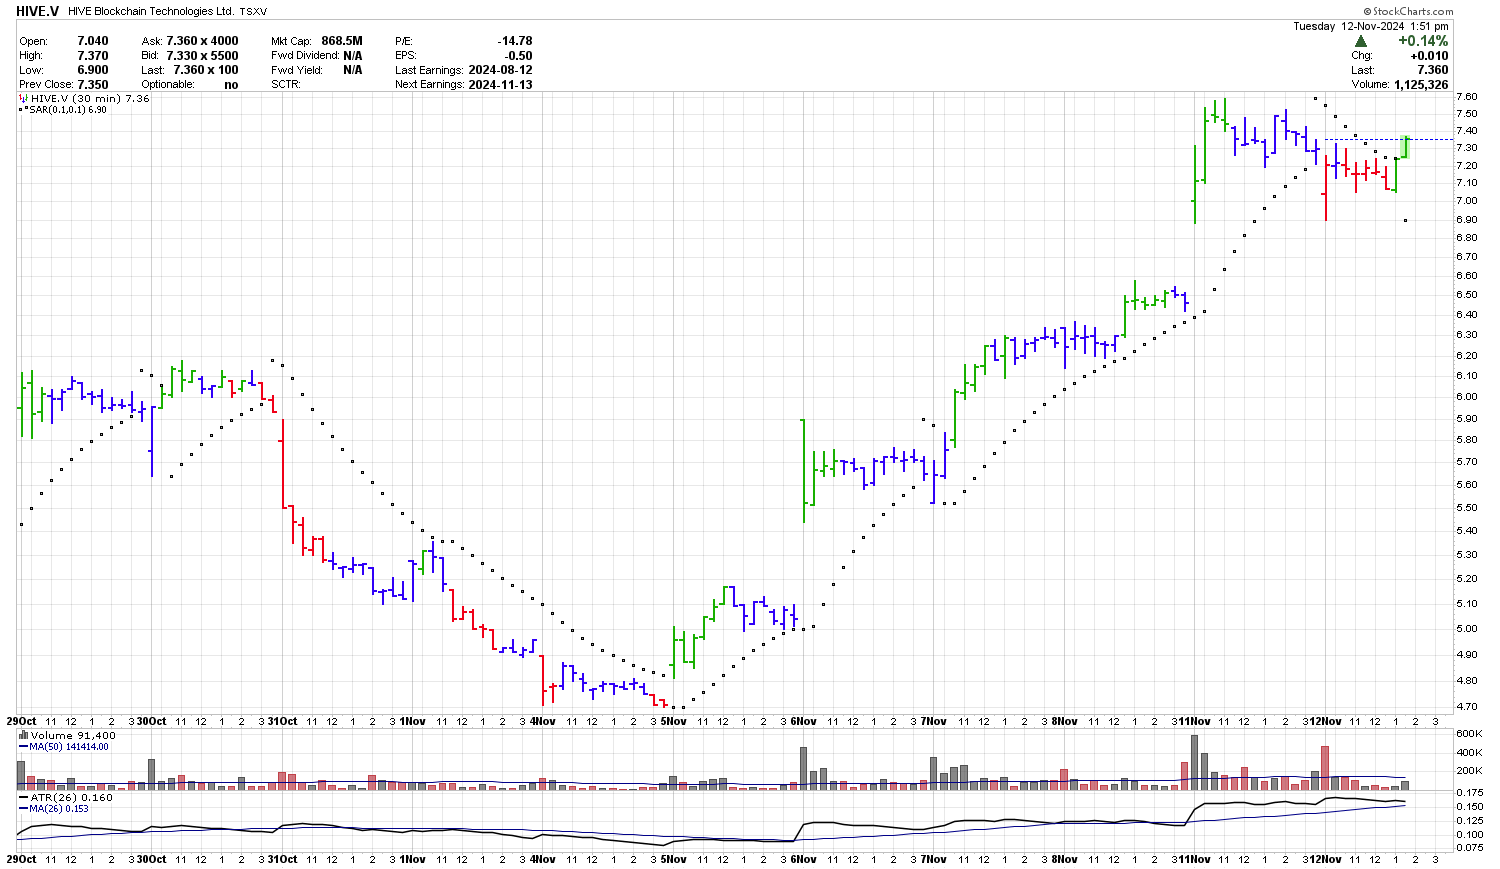This screenshot has width=1500, height=869.
Task: Click the SCTR label
Action: 286,85
